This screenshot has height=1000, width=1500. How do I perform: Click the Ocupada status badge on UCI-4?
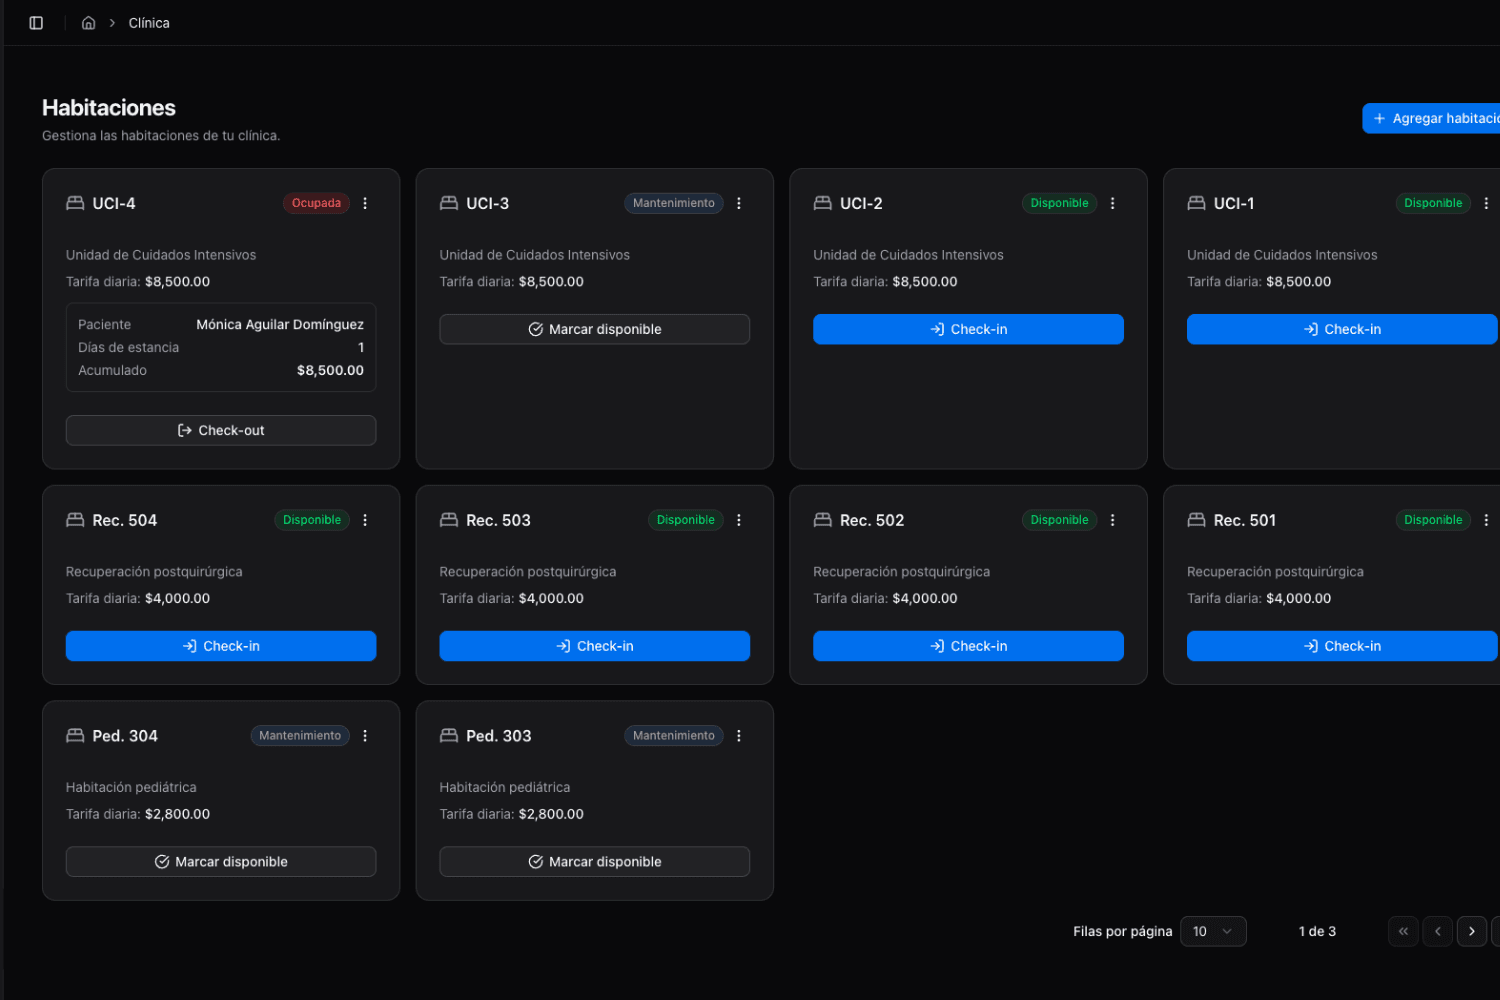(x=316, y=203)
